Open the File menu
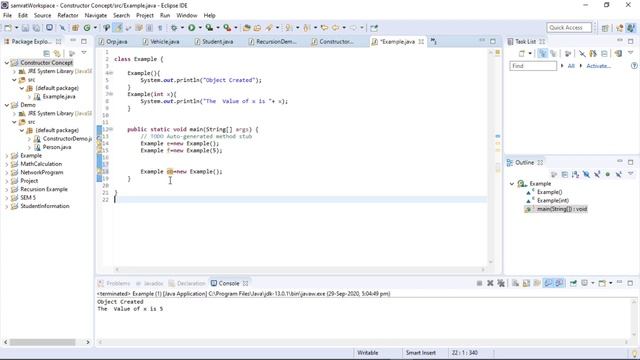Screen dimensions: 640x360 (x=7, y=15)
